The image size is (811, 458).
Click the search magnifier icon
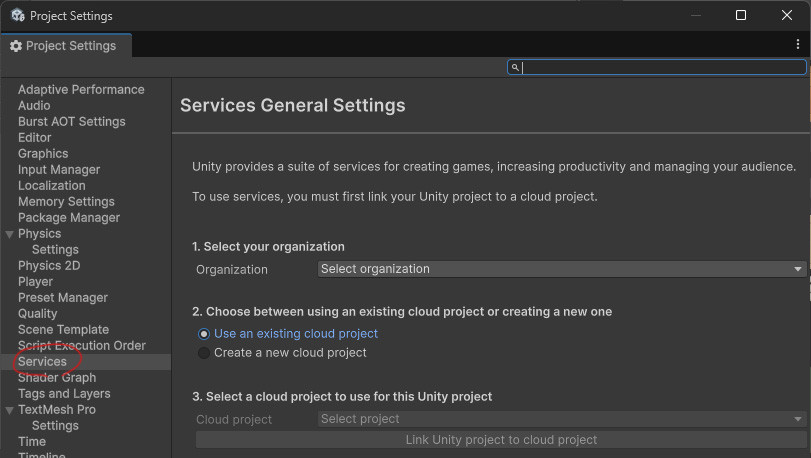(515, 68)
